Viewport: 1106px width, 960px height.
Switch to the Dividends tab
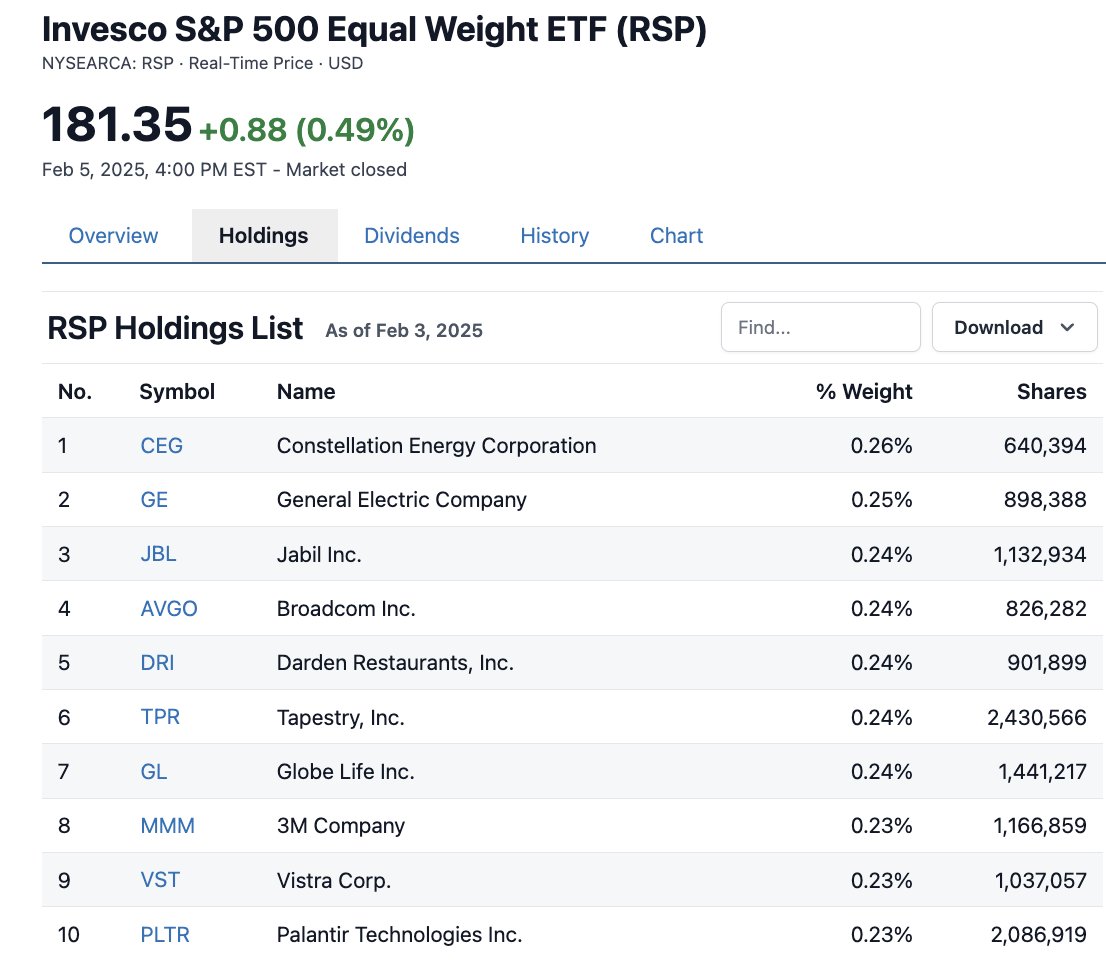pos(412,236)
